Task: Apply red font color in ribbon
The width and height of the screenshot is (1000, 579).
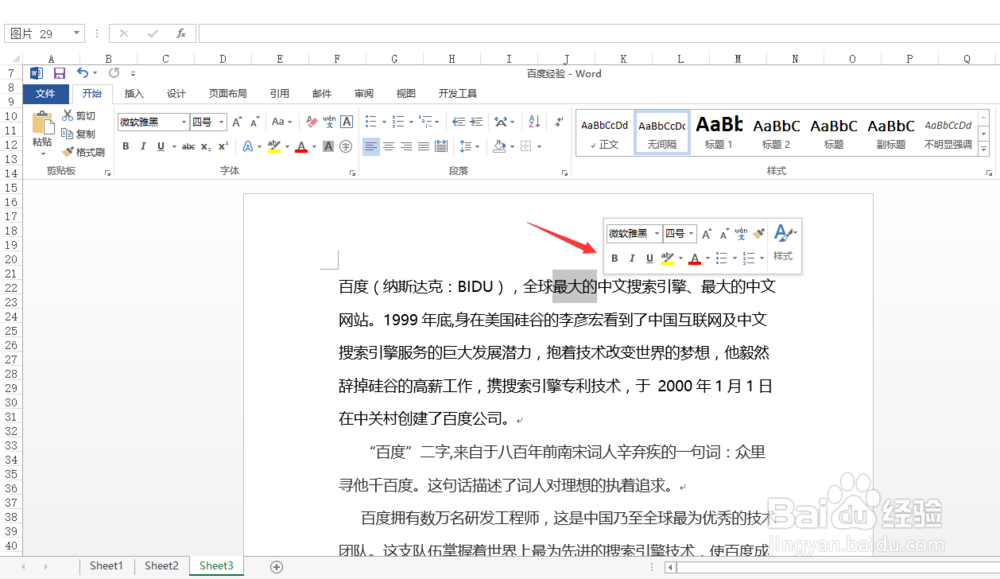Action: tap(302, 147)
